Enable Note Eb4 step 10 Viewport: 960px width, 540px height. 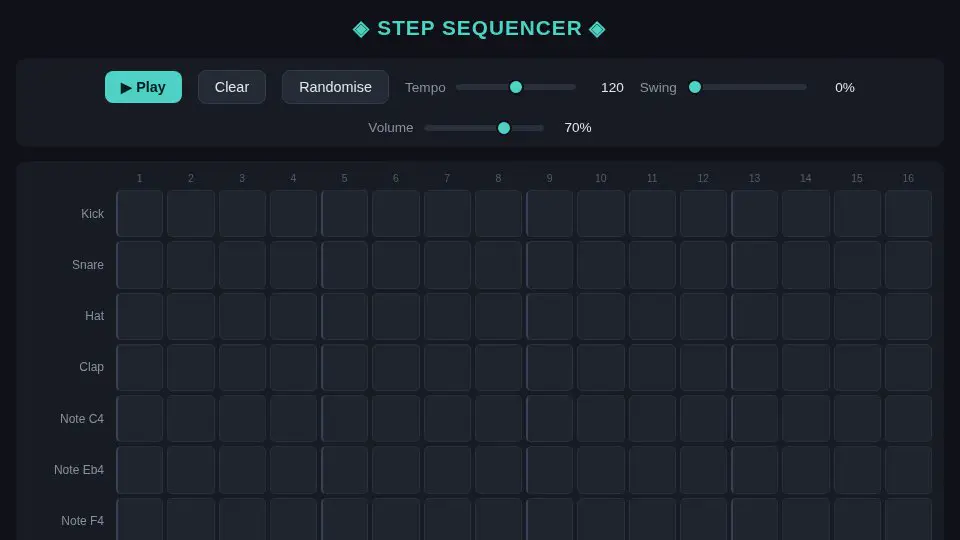coord(601,470)
